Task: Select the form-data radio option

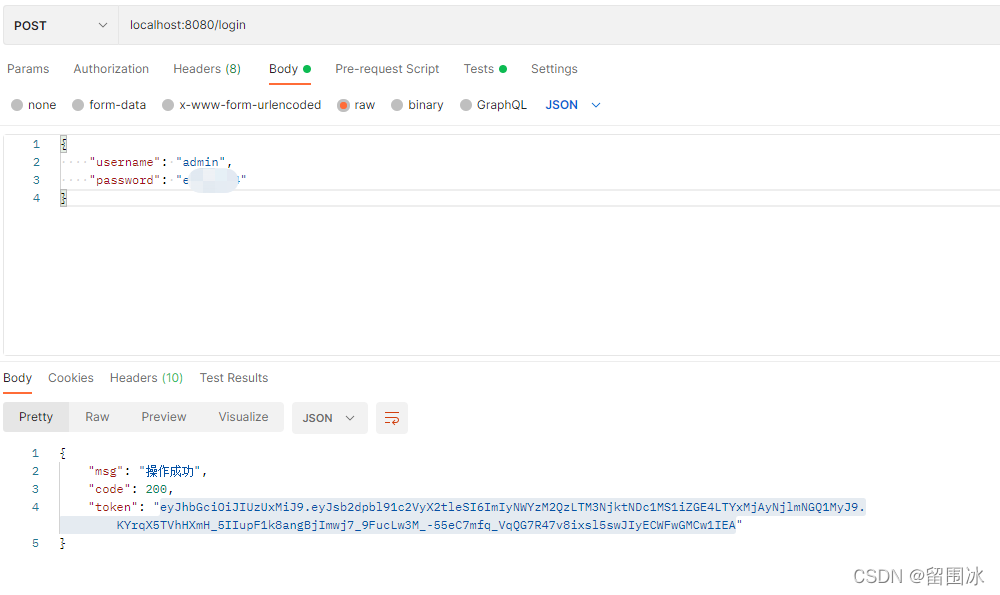Action: (78, 105)
